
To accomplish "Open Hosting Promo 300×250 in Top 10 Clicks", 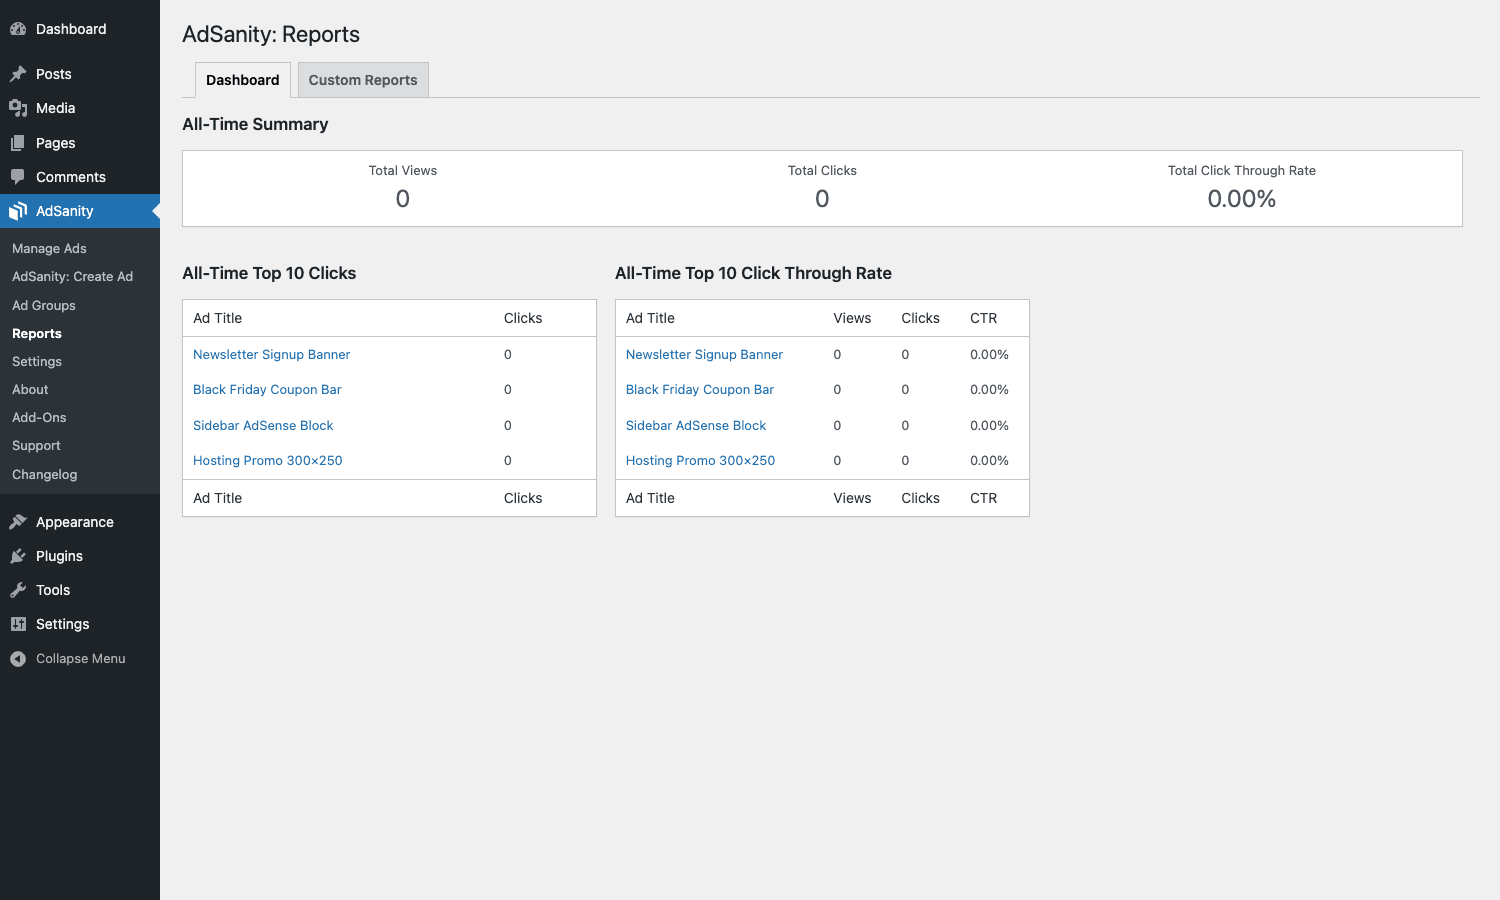I will pos(267,460).
